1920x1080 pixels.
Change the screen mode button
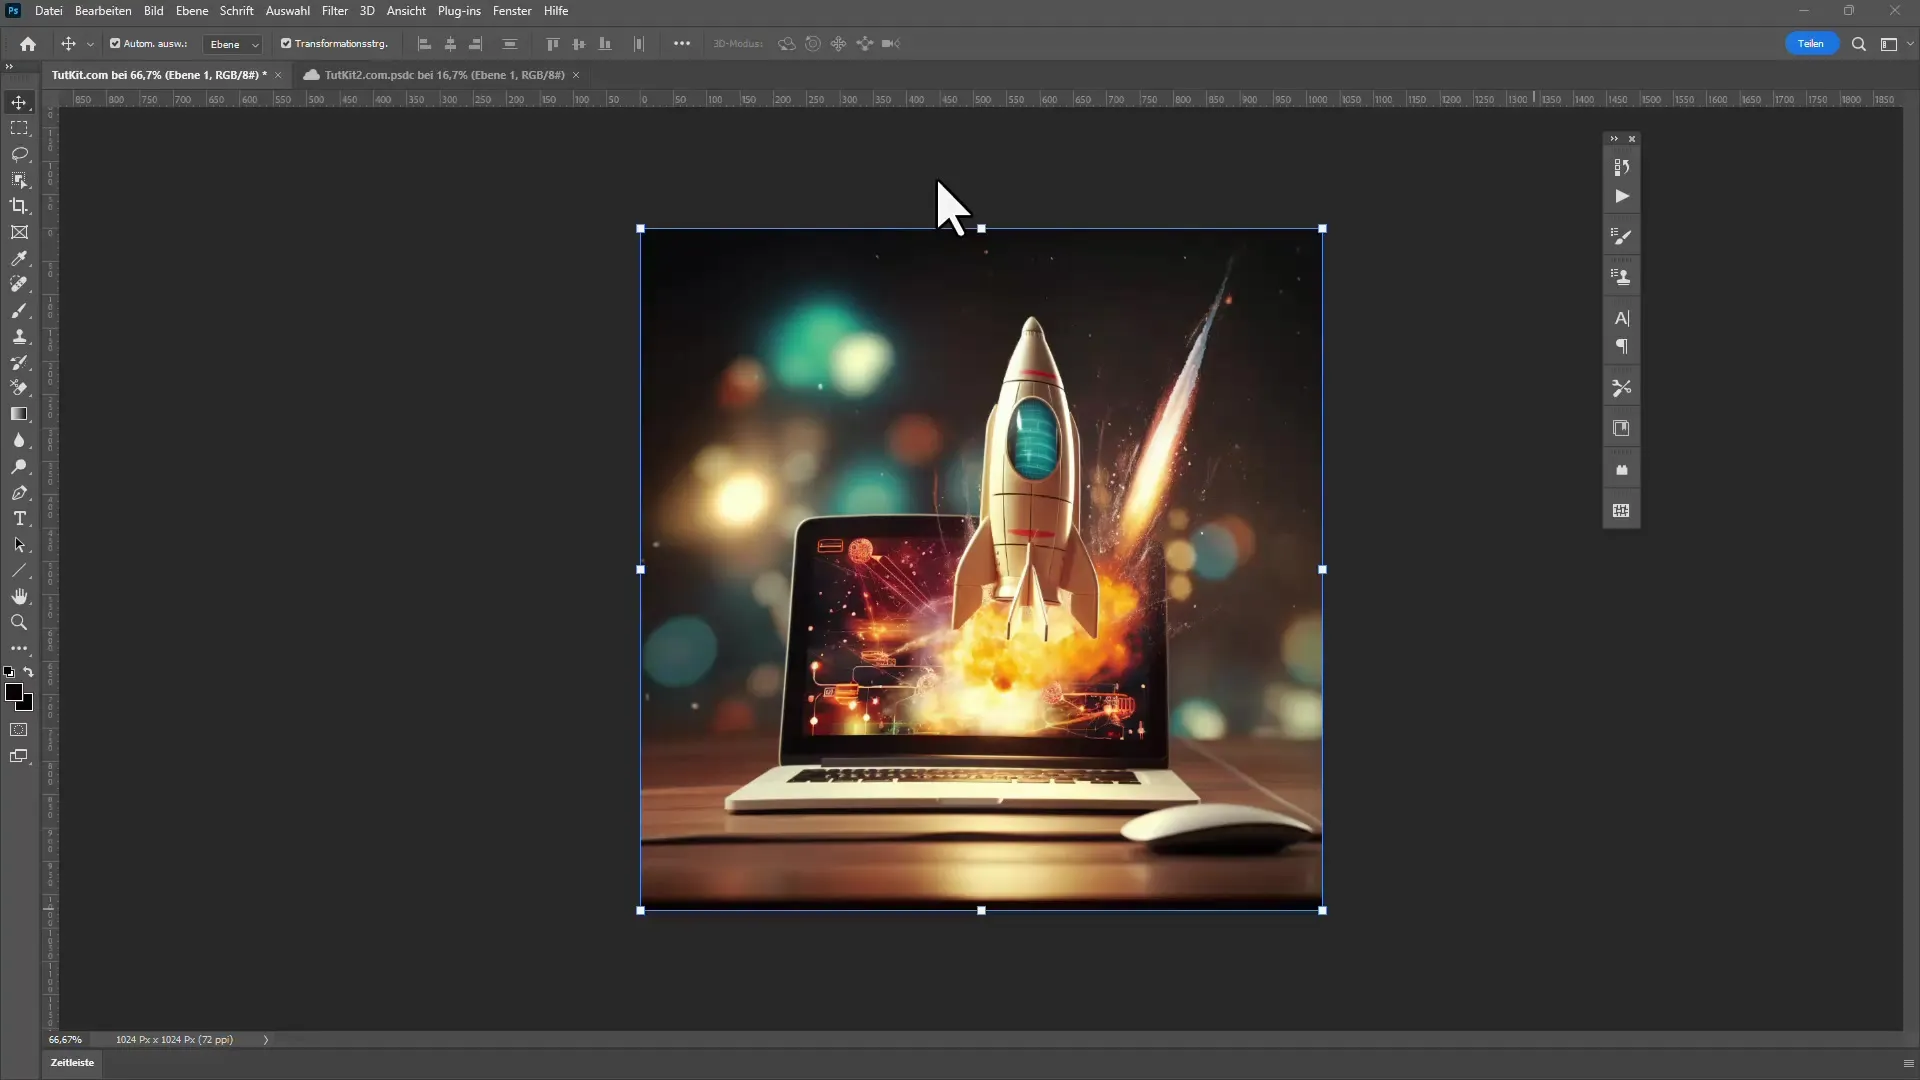click(19, 757)
